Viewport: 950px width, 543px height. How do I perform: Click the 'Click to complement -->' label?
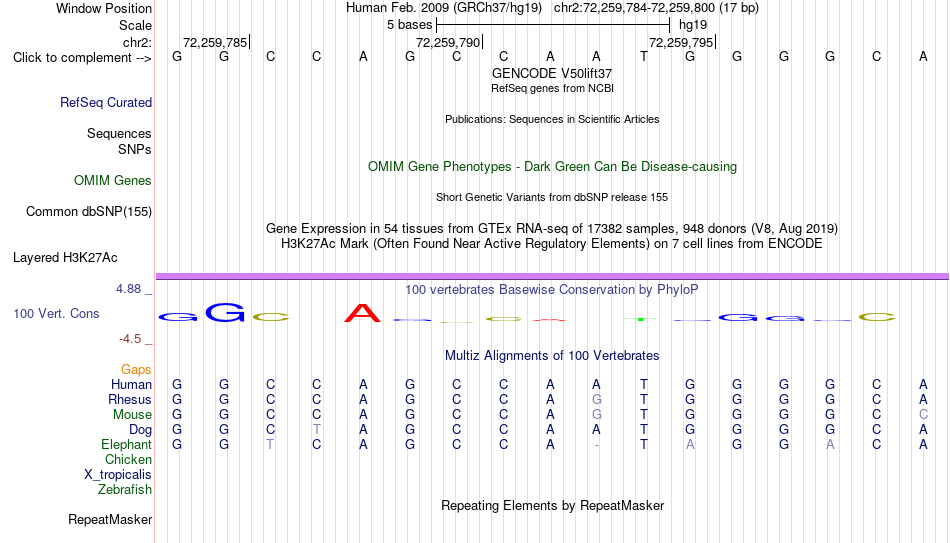82,58
